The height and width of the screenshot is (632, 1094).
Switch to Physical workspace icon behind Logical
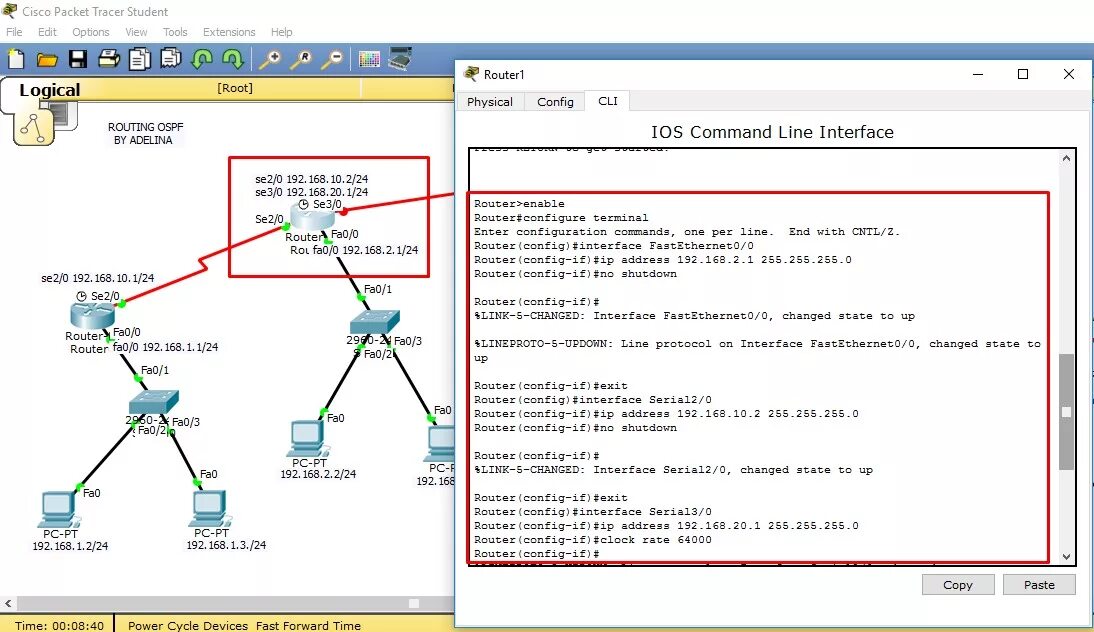tap(63, 114)
